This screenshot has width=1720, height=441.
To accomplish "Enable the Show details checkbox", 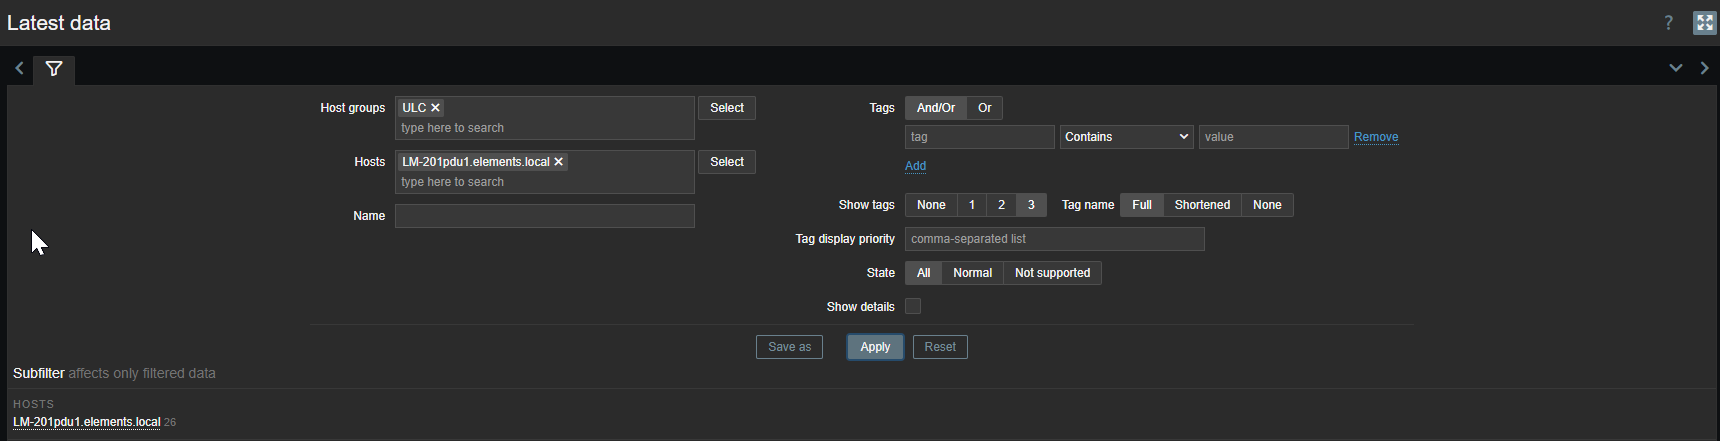I will [x=913, y=307].
